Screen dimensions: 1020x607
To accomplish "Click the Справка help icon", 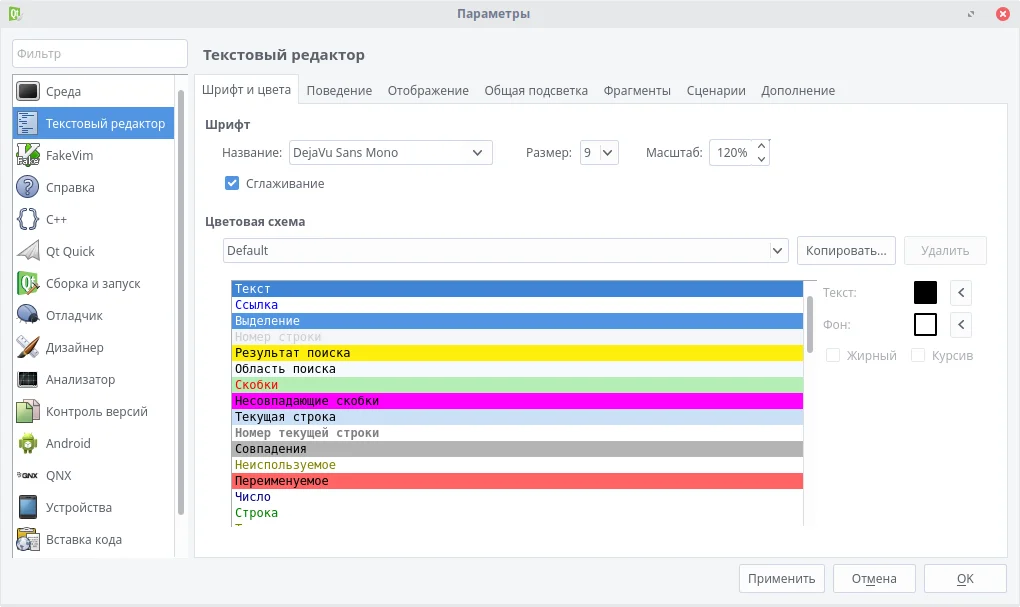I will (x=28, y=187).
